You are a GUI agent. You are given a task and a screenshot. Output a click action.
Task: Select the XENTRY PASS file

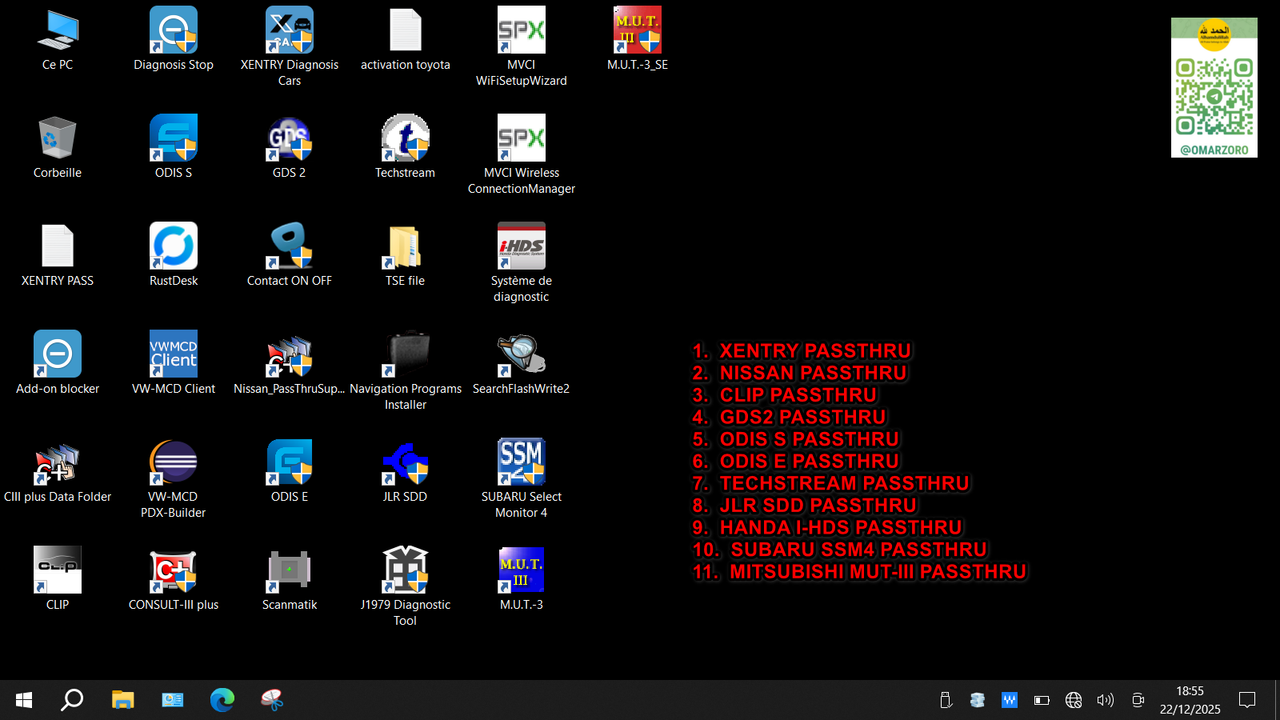[57, 256]
